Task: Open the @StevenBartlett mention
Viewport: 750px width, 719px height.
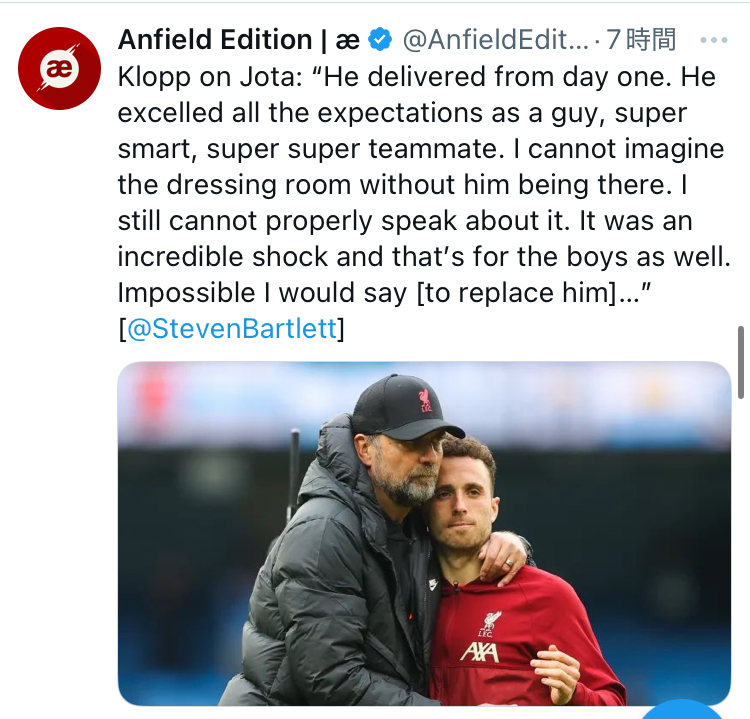Action: [x=231, y=330]
